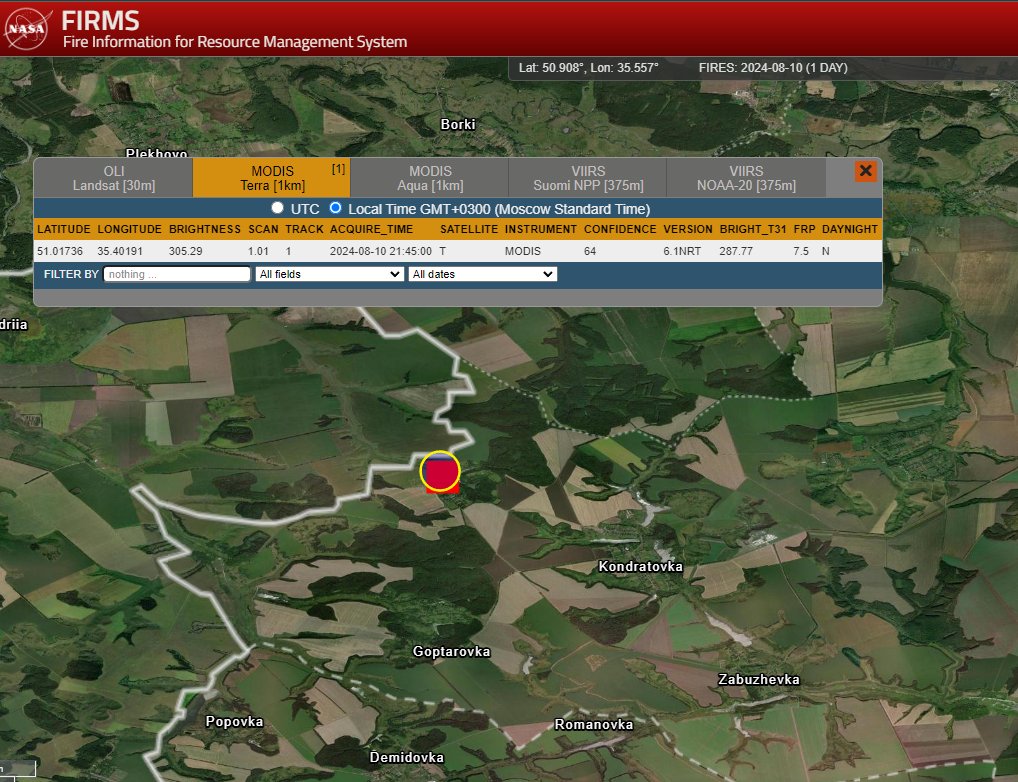Screen dimensions: 1018x782
Task: Click the Borki map label
Action: 458,124
